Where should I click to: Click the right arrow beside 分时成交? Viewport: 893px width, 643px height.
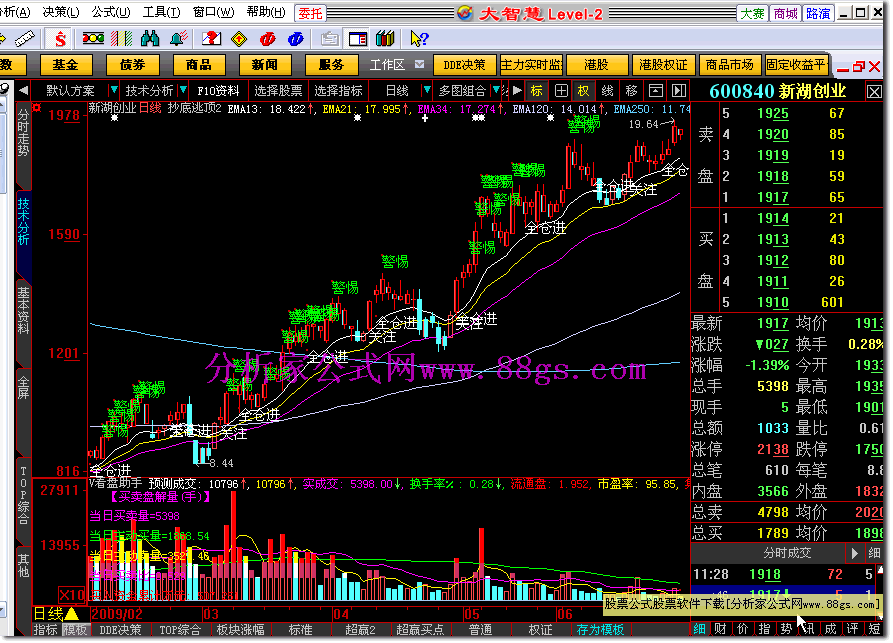[x=855, y=553]
